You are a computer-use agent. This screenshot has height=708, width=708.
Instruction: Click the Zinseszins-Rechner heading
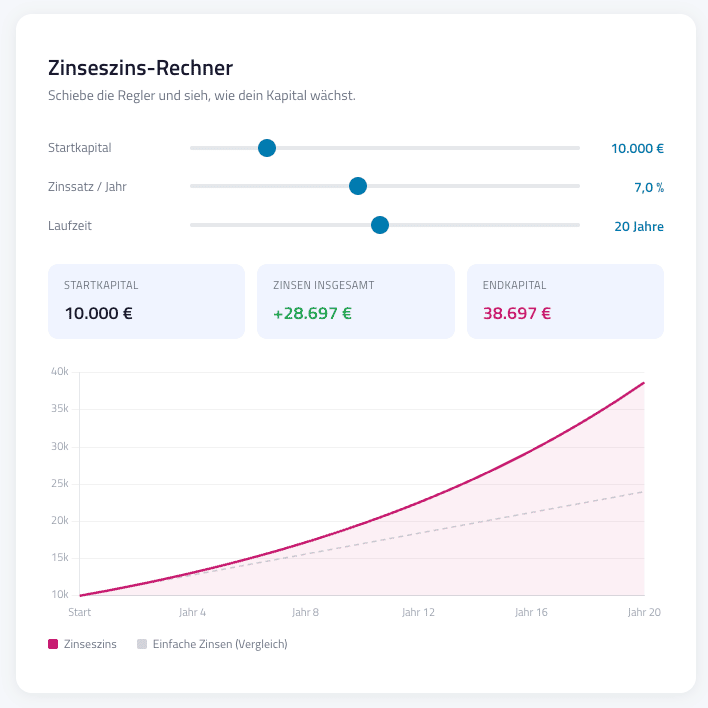pos(141,69)
